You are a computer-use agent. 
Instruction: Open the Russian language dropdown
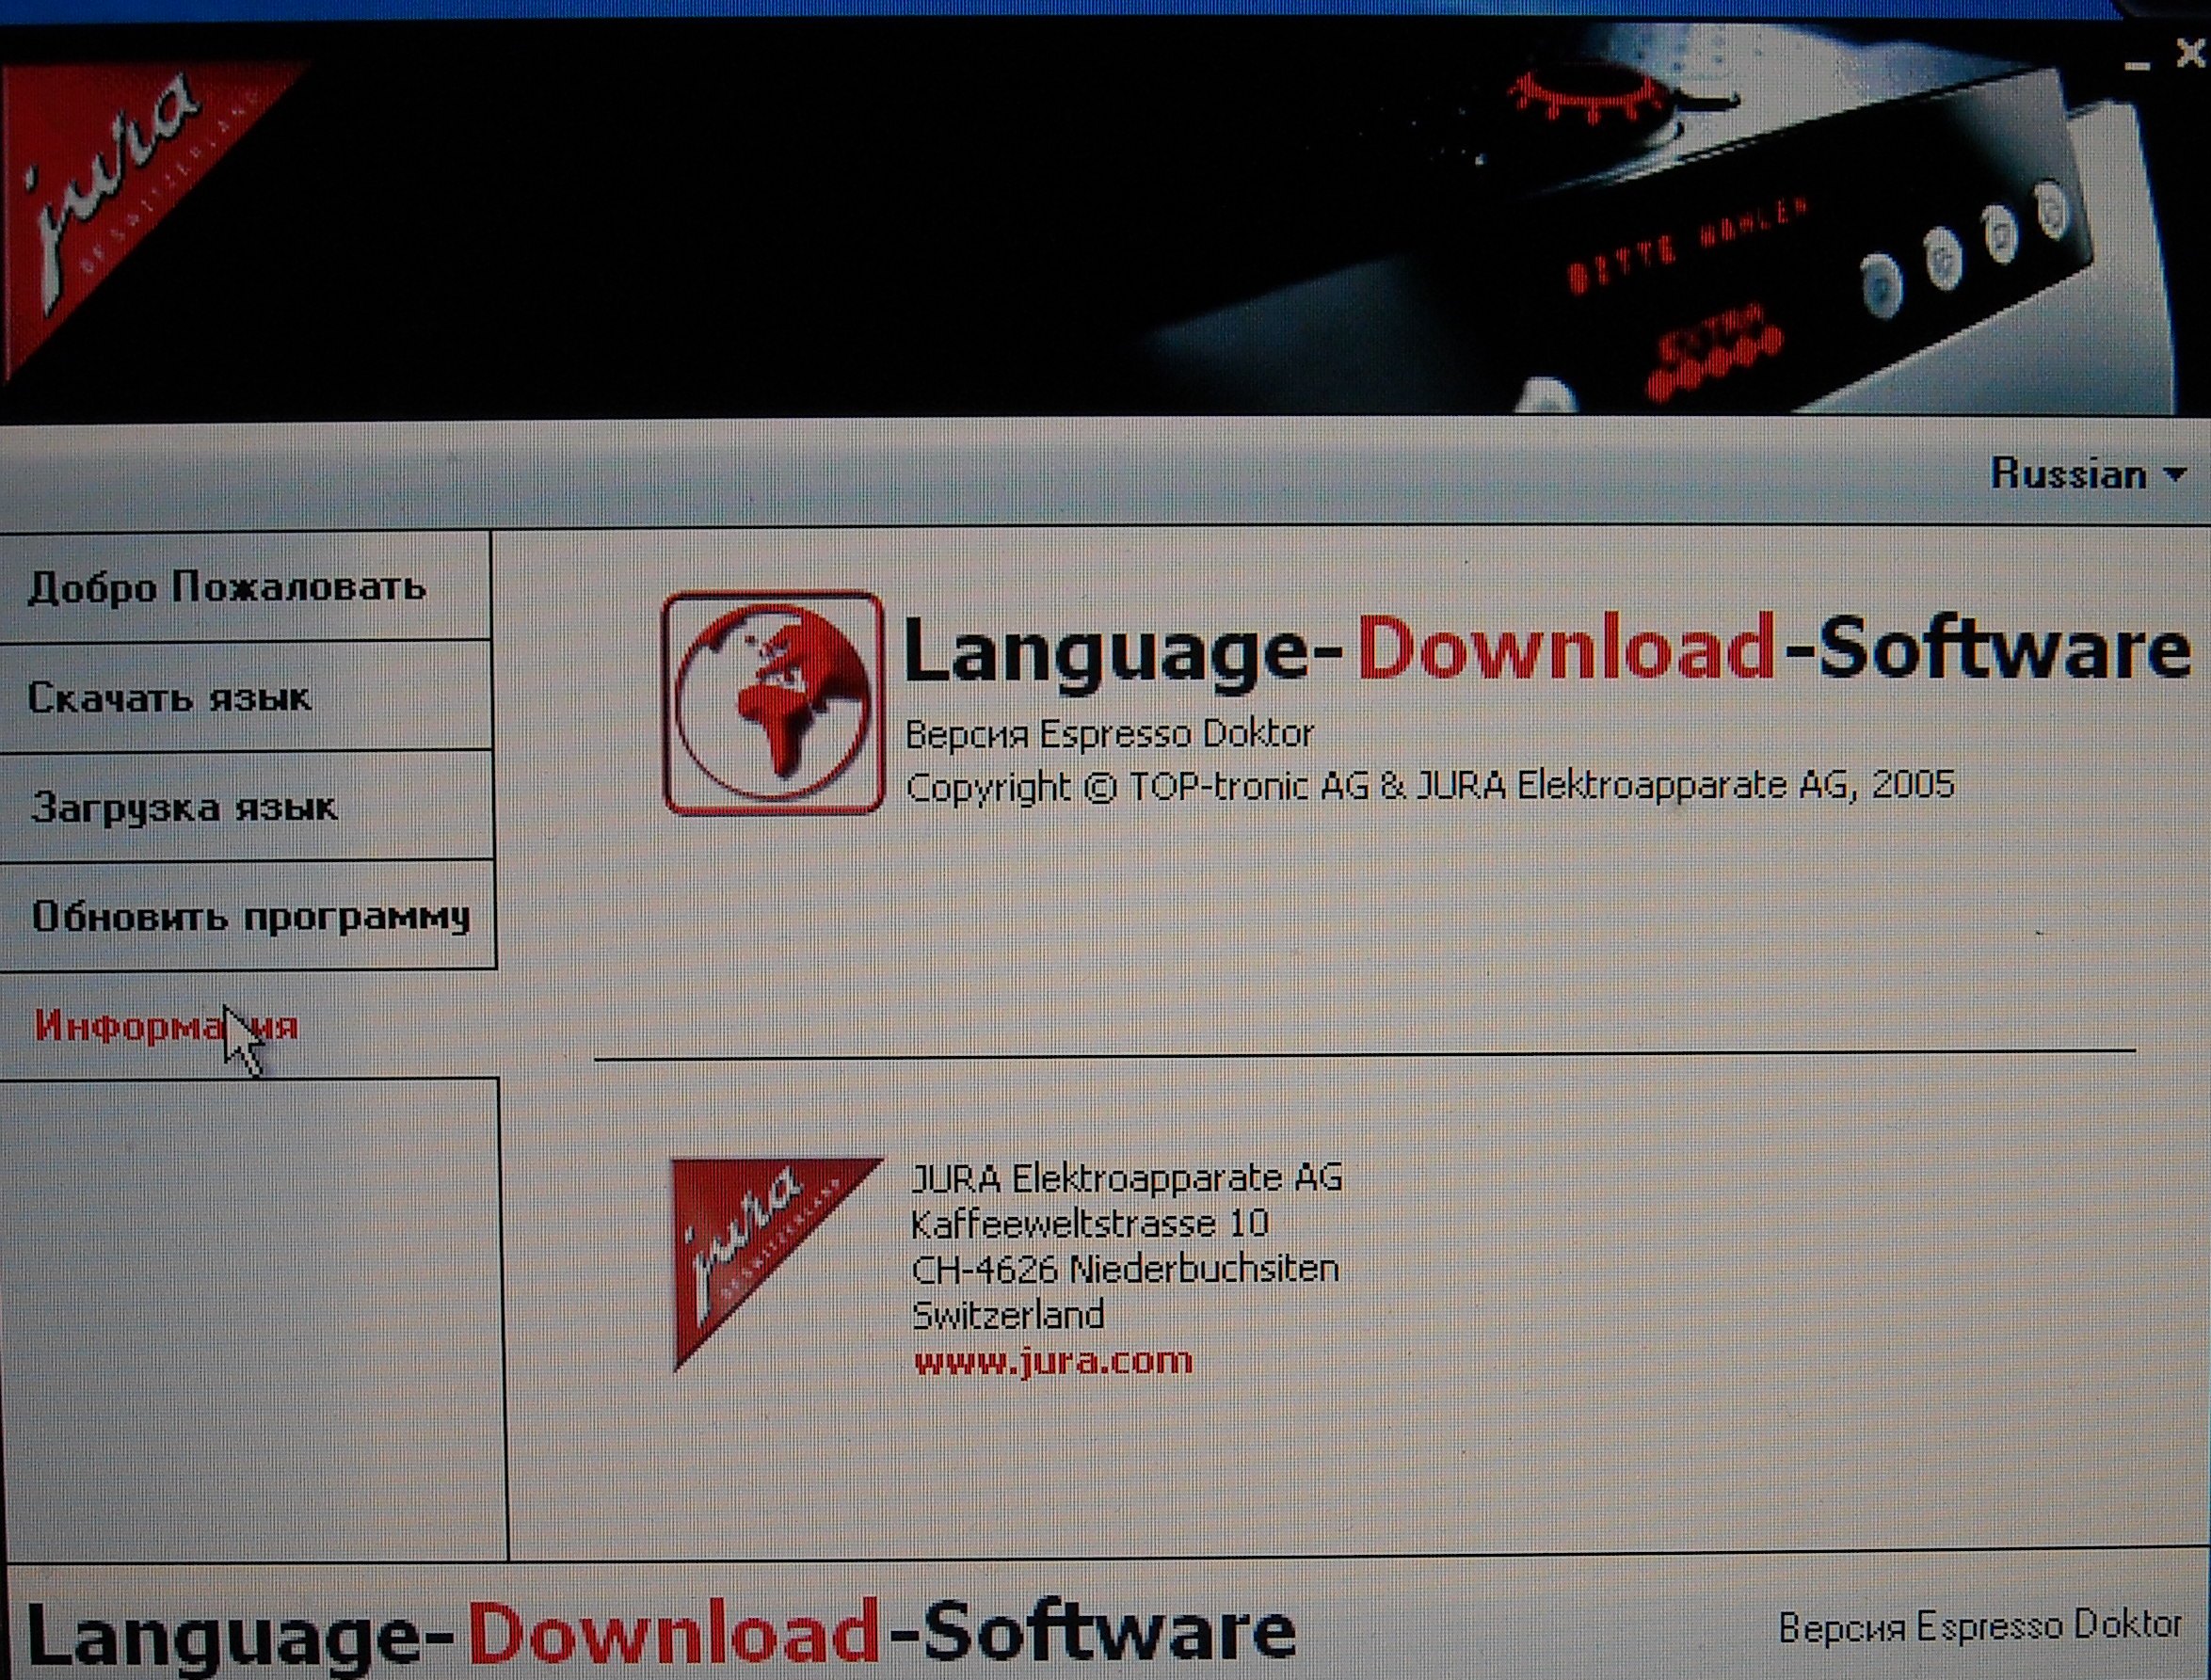(2088, 474)
